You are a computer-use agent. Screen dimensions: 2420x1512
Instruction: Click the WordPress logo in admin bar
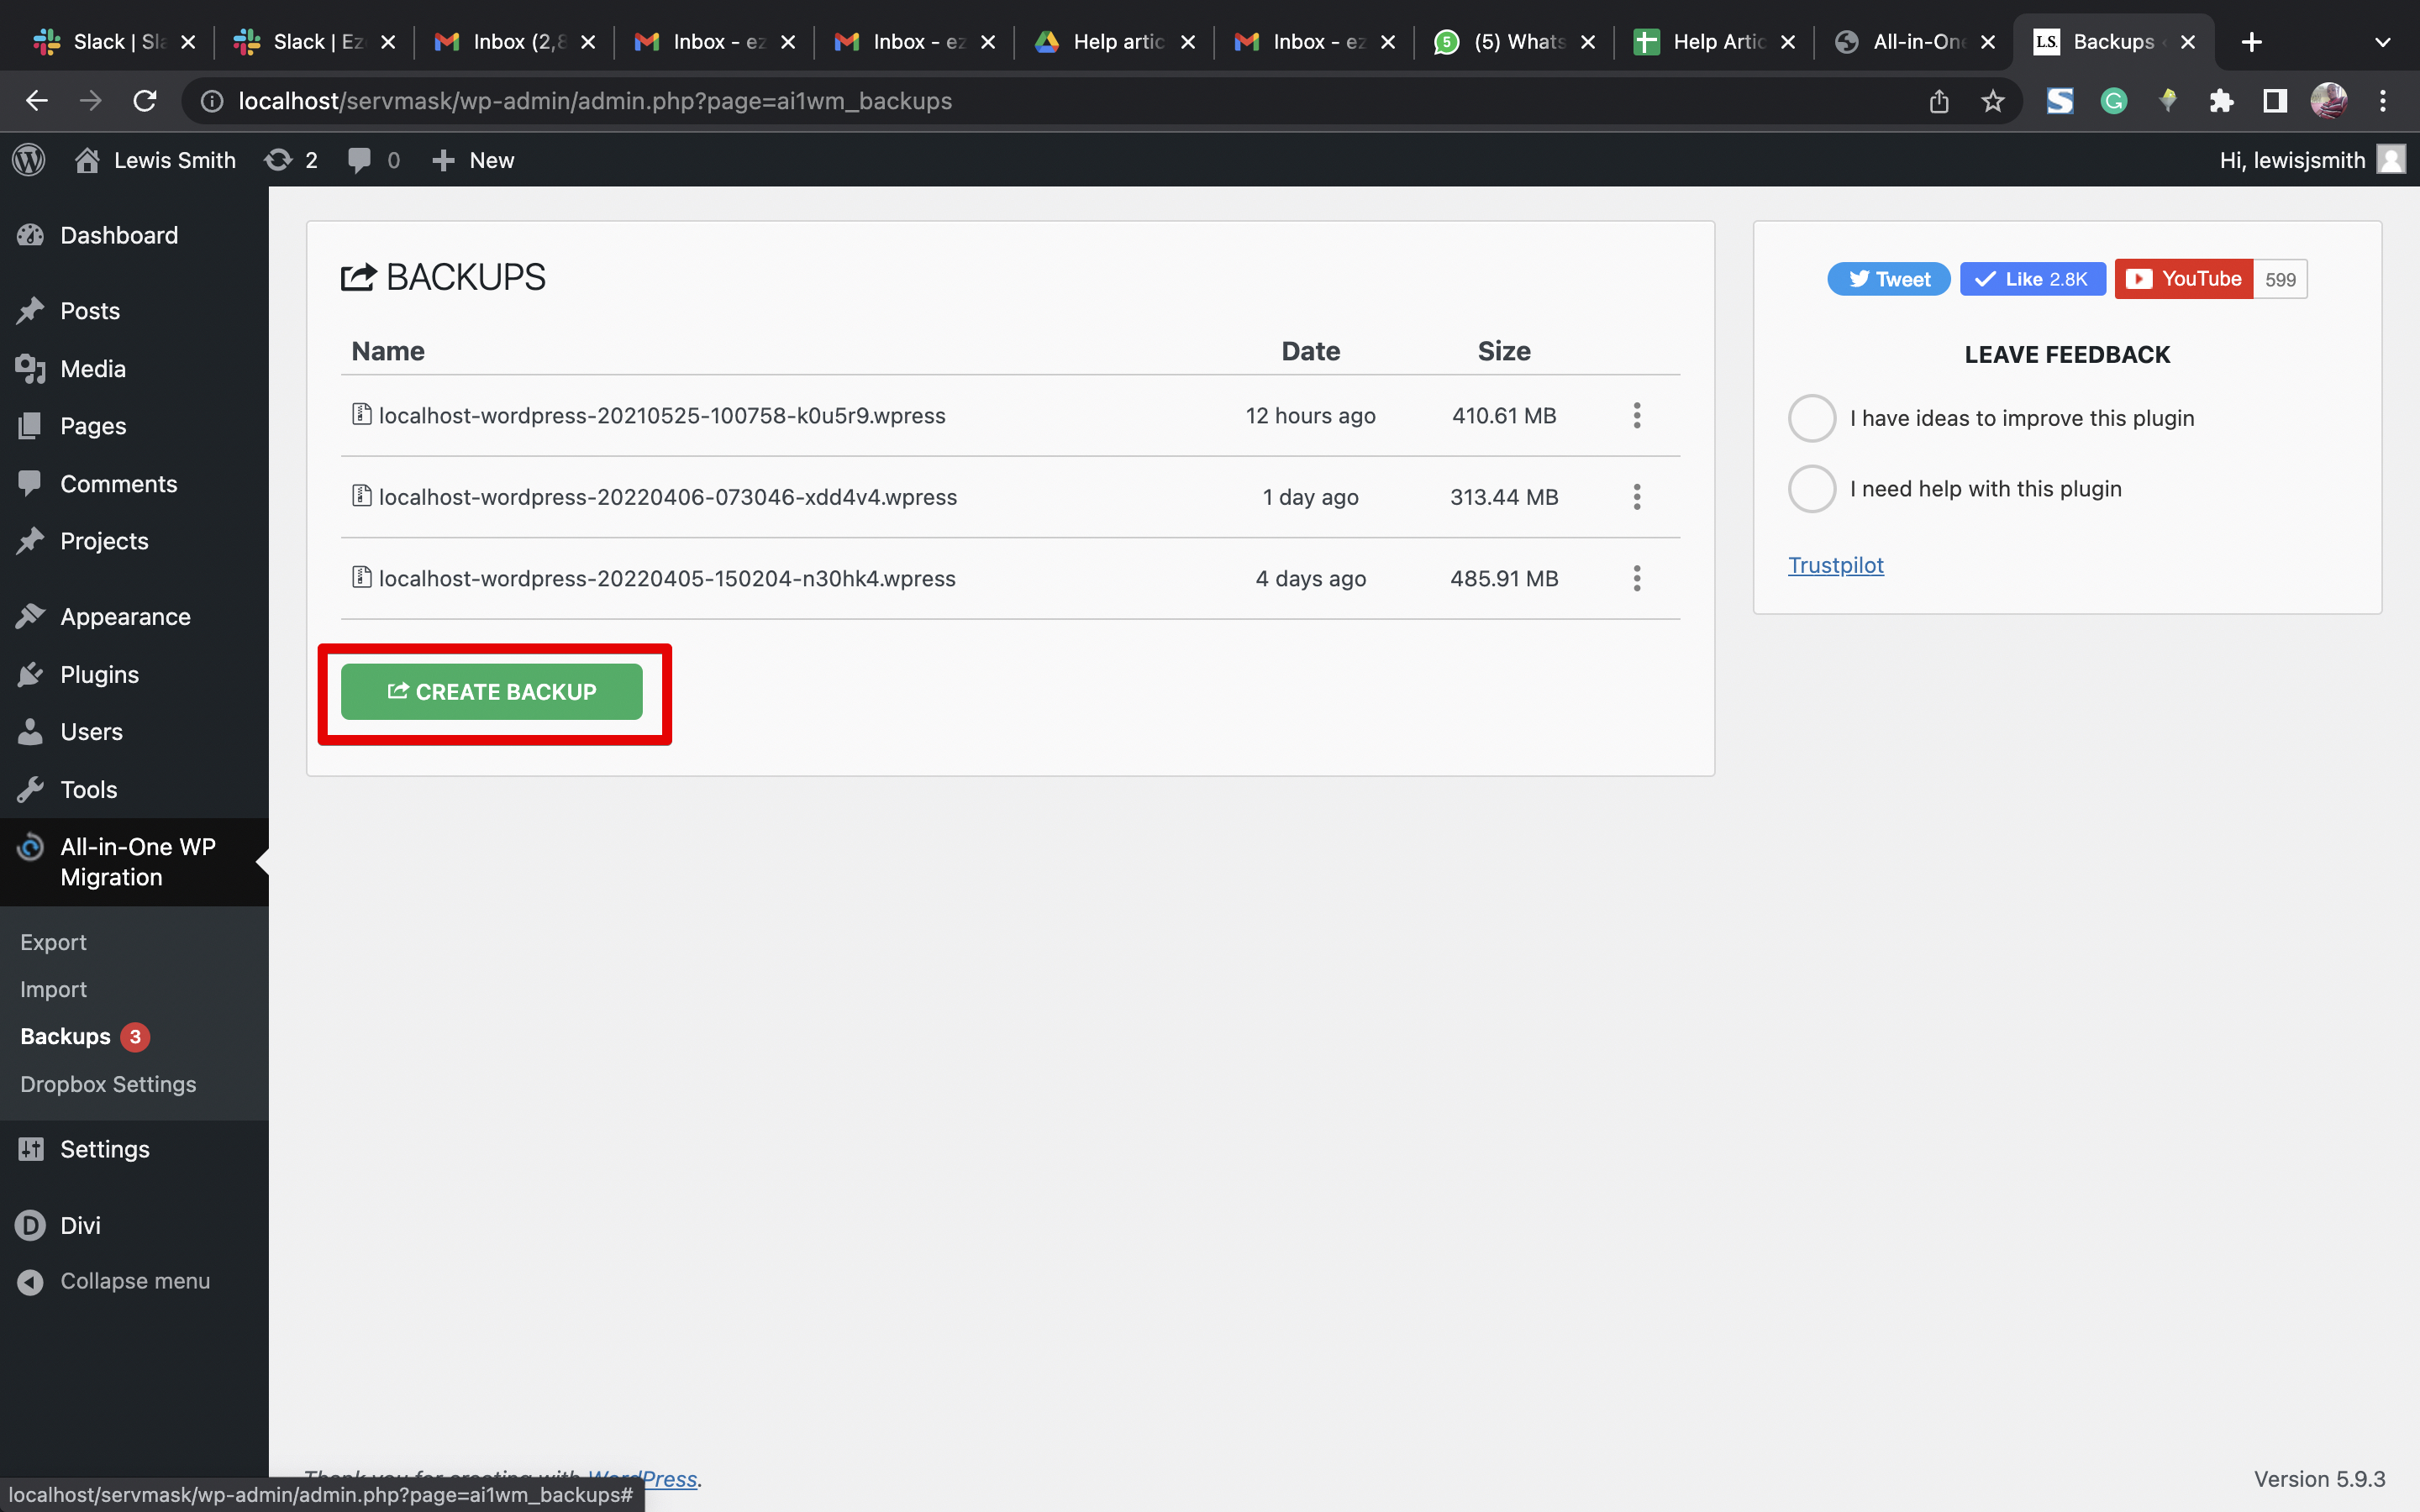pos(29,160)
